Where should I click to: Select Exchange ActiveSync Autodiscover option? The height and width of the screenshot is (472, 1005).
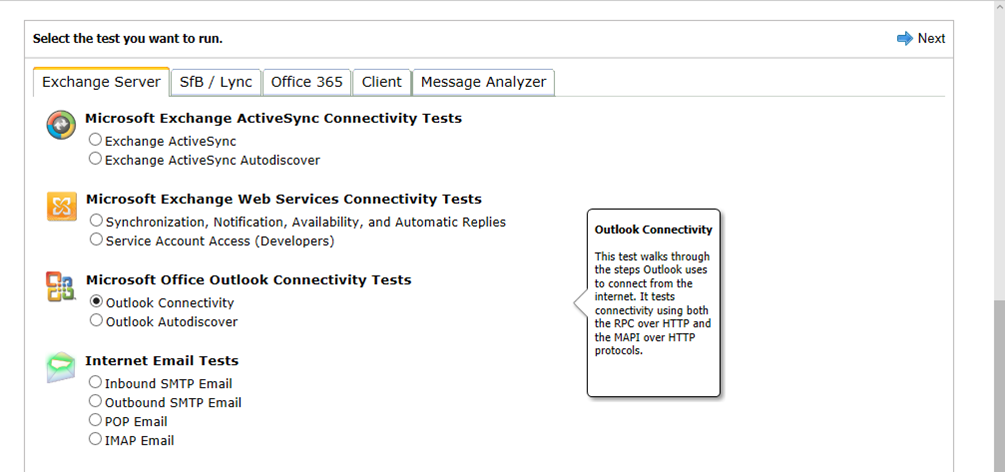click(x=96, y=158)
